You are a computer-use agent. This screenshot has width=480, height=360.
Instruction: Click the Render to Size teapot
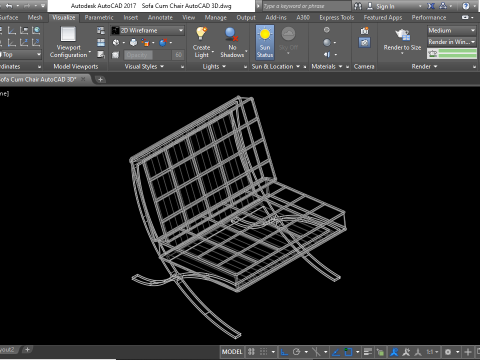(402, 35)
